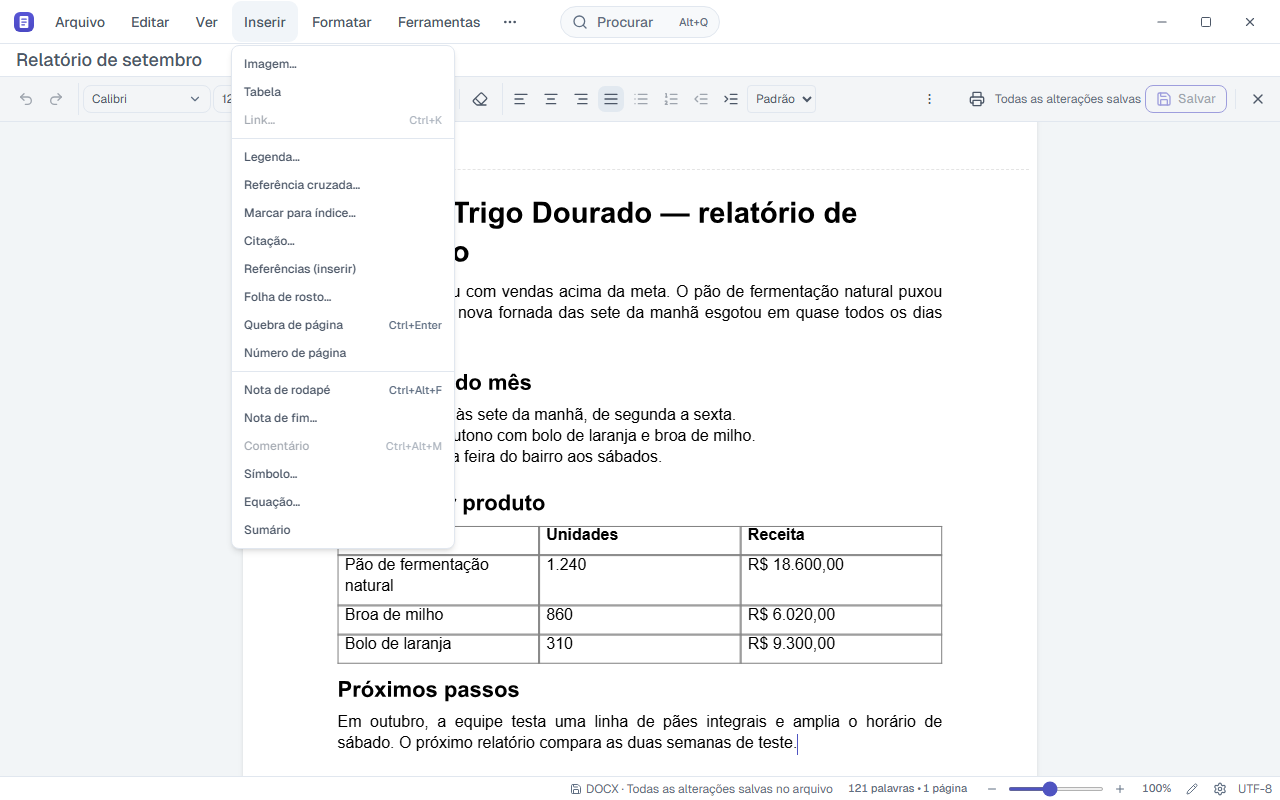Click the cell Broa de milho
Screen dimensions: 1280x800
tap(438, 619)
